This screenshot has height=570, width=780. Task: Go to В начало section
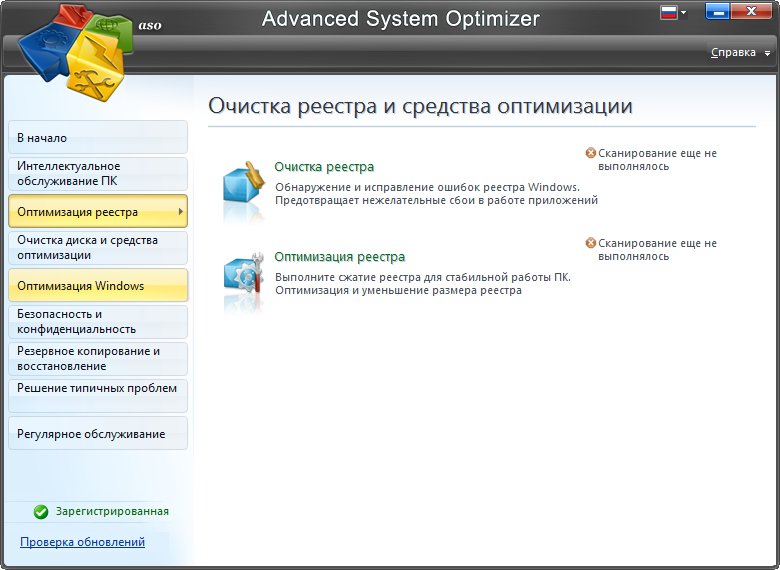(98, 137)
